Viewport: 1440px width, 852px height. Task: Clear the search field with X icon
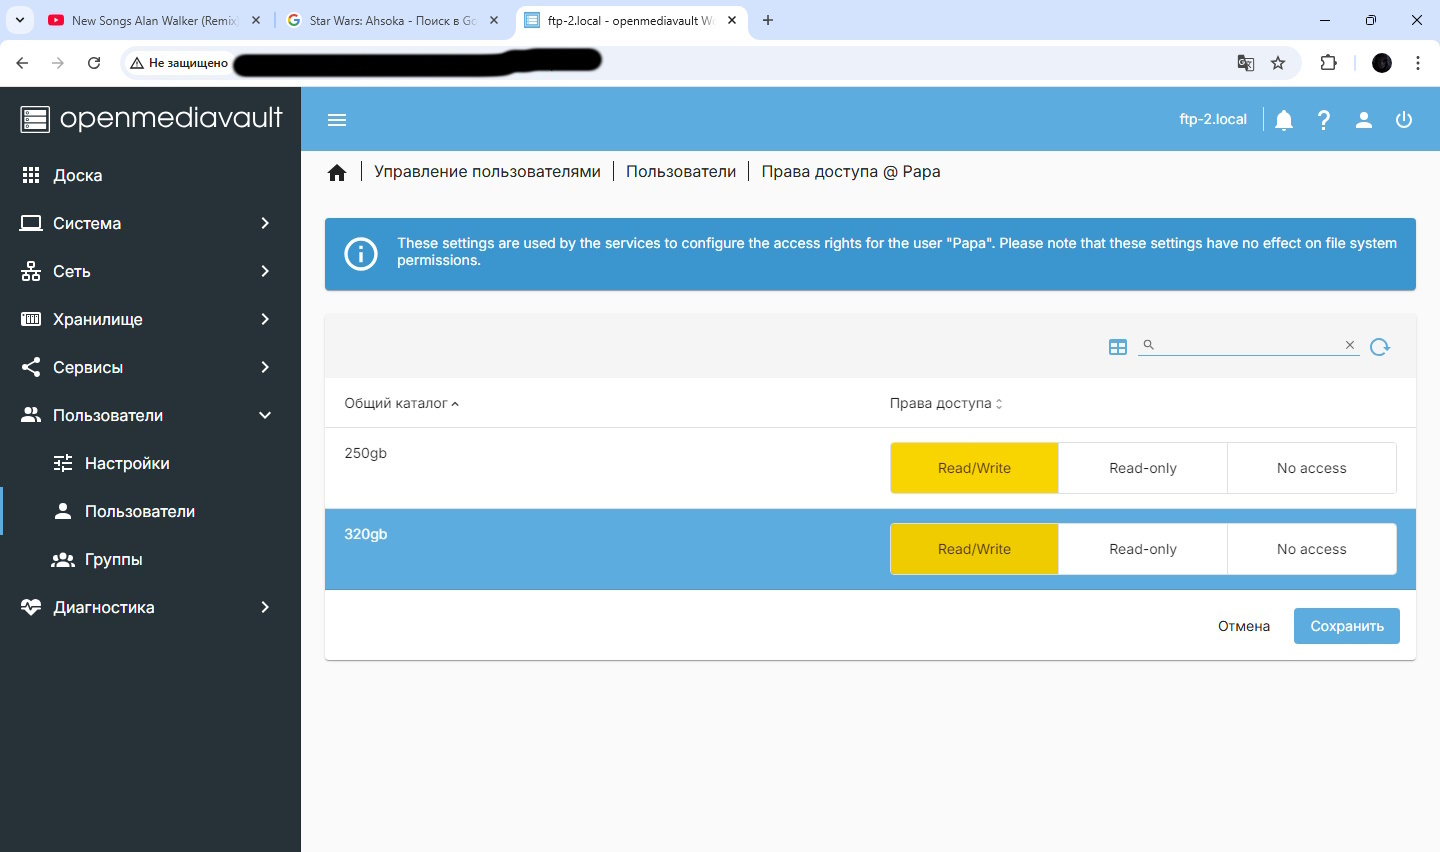pos(1350,345)
